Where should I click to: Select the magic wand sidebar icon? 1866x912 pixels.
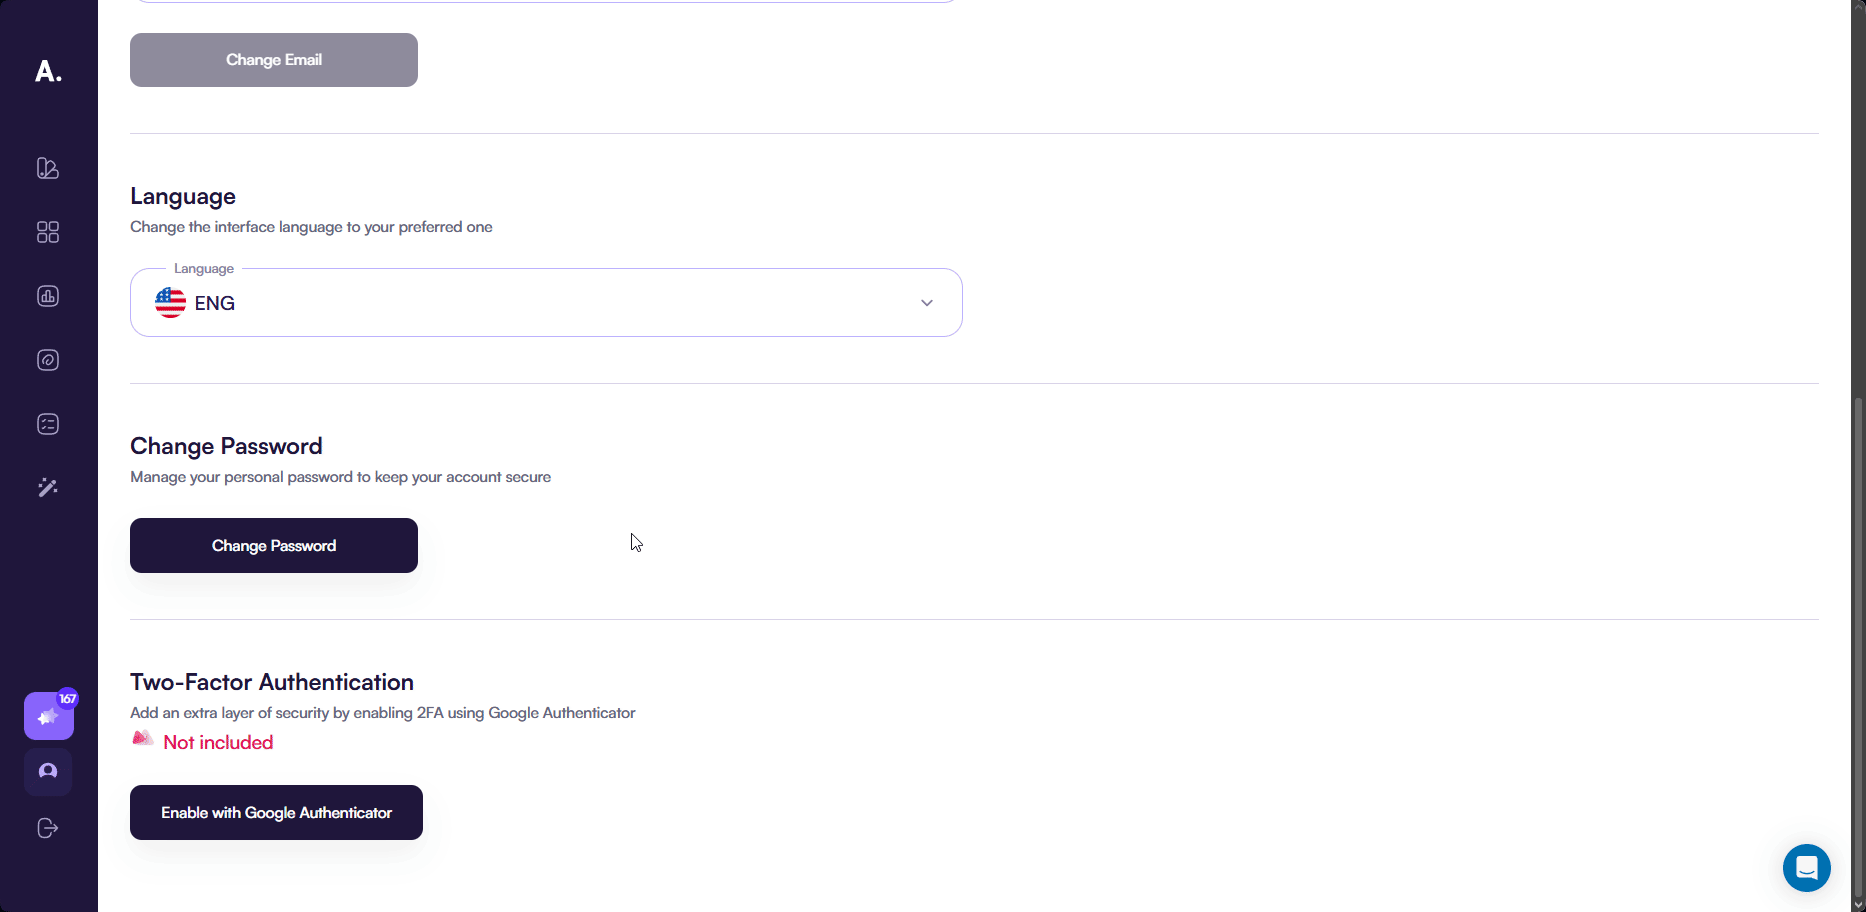48,488
